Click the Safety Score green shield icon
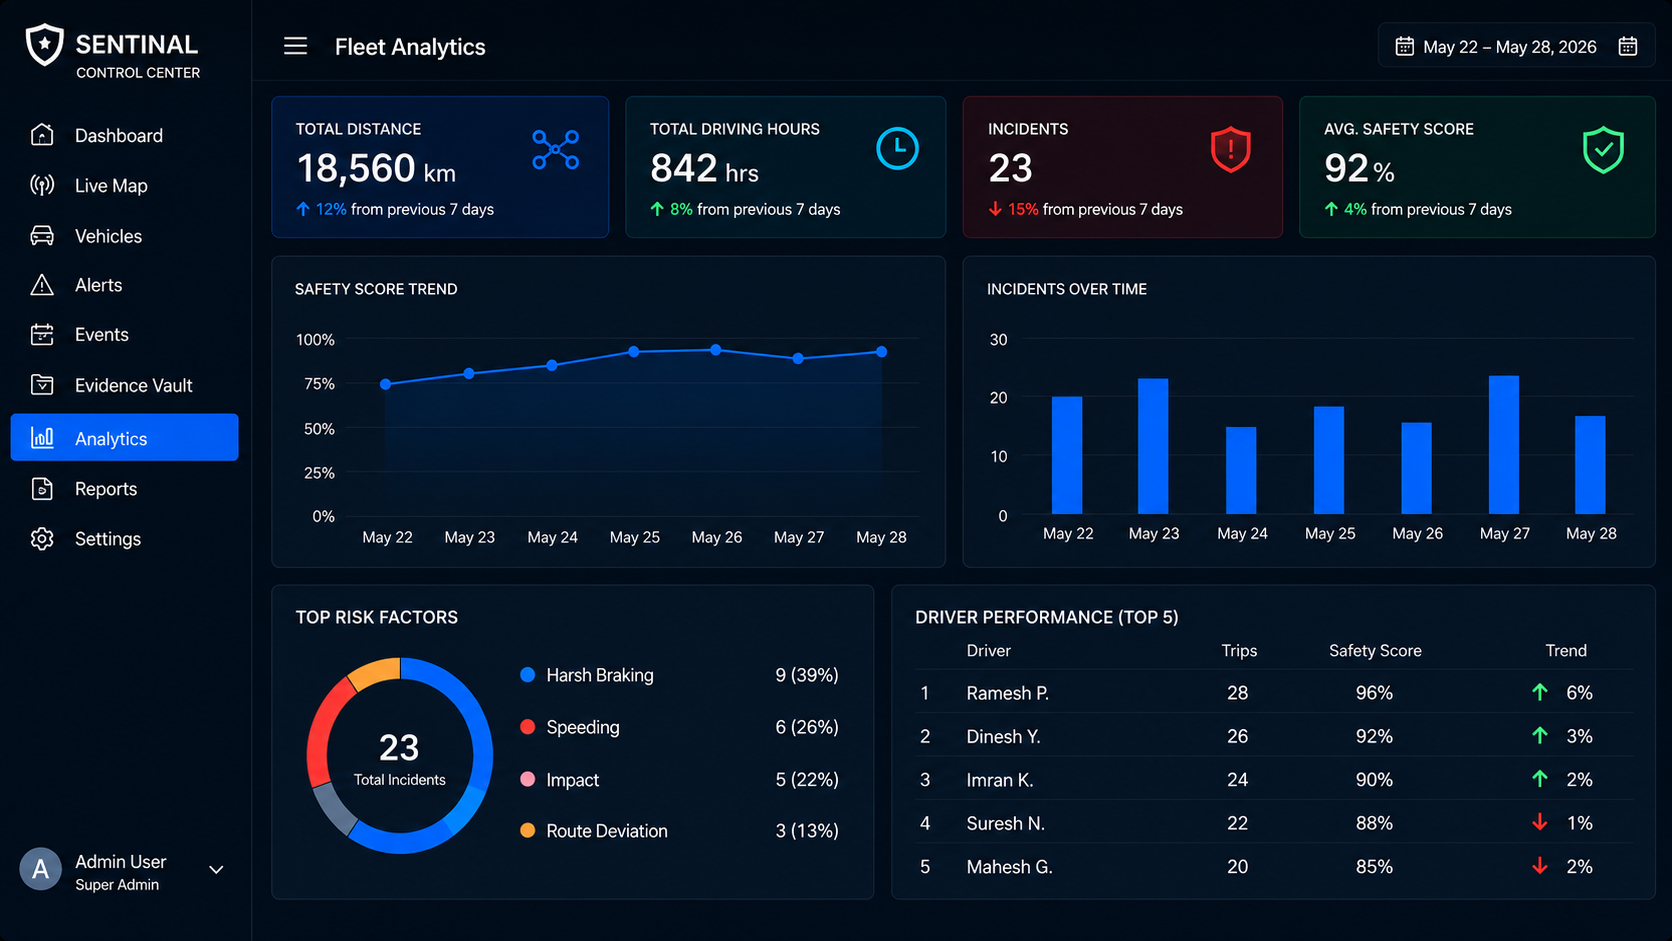1672x941 pixels. 1603,150
